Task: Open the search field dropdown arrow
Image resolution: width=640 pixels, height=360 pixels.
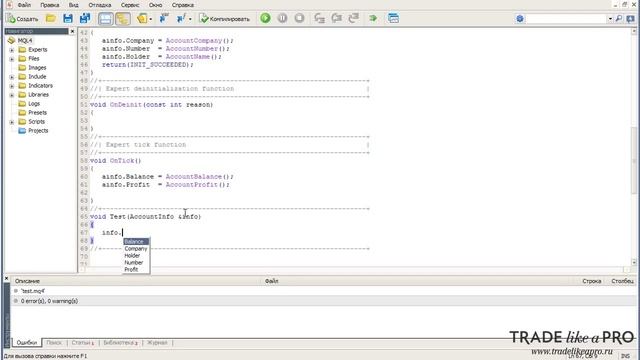Action: click(x=610, y=18)
